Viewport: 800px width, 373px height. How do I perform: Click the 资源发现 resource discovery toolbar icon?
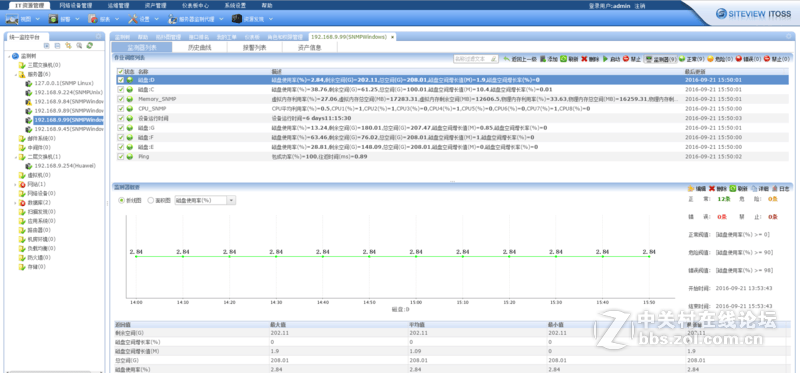point(237,19)
